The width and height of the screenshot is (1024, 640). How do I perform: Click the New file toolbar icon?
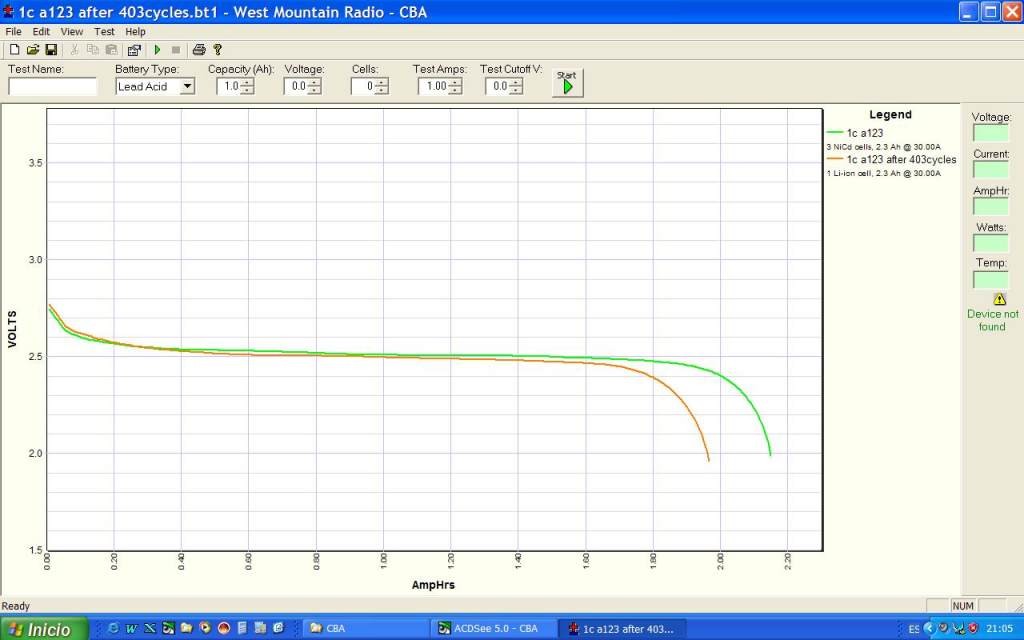click(14, 49)
